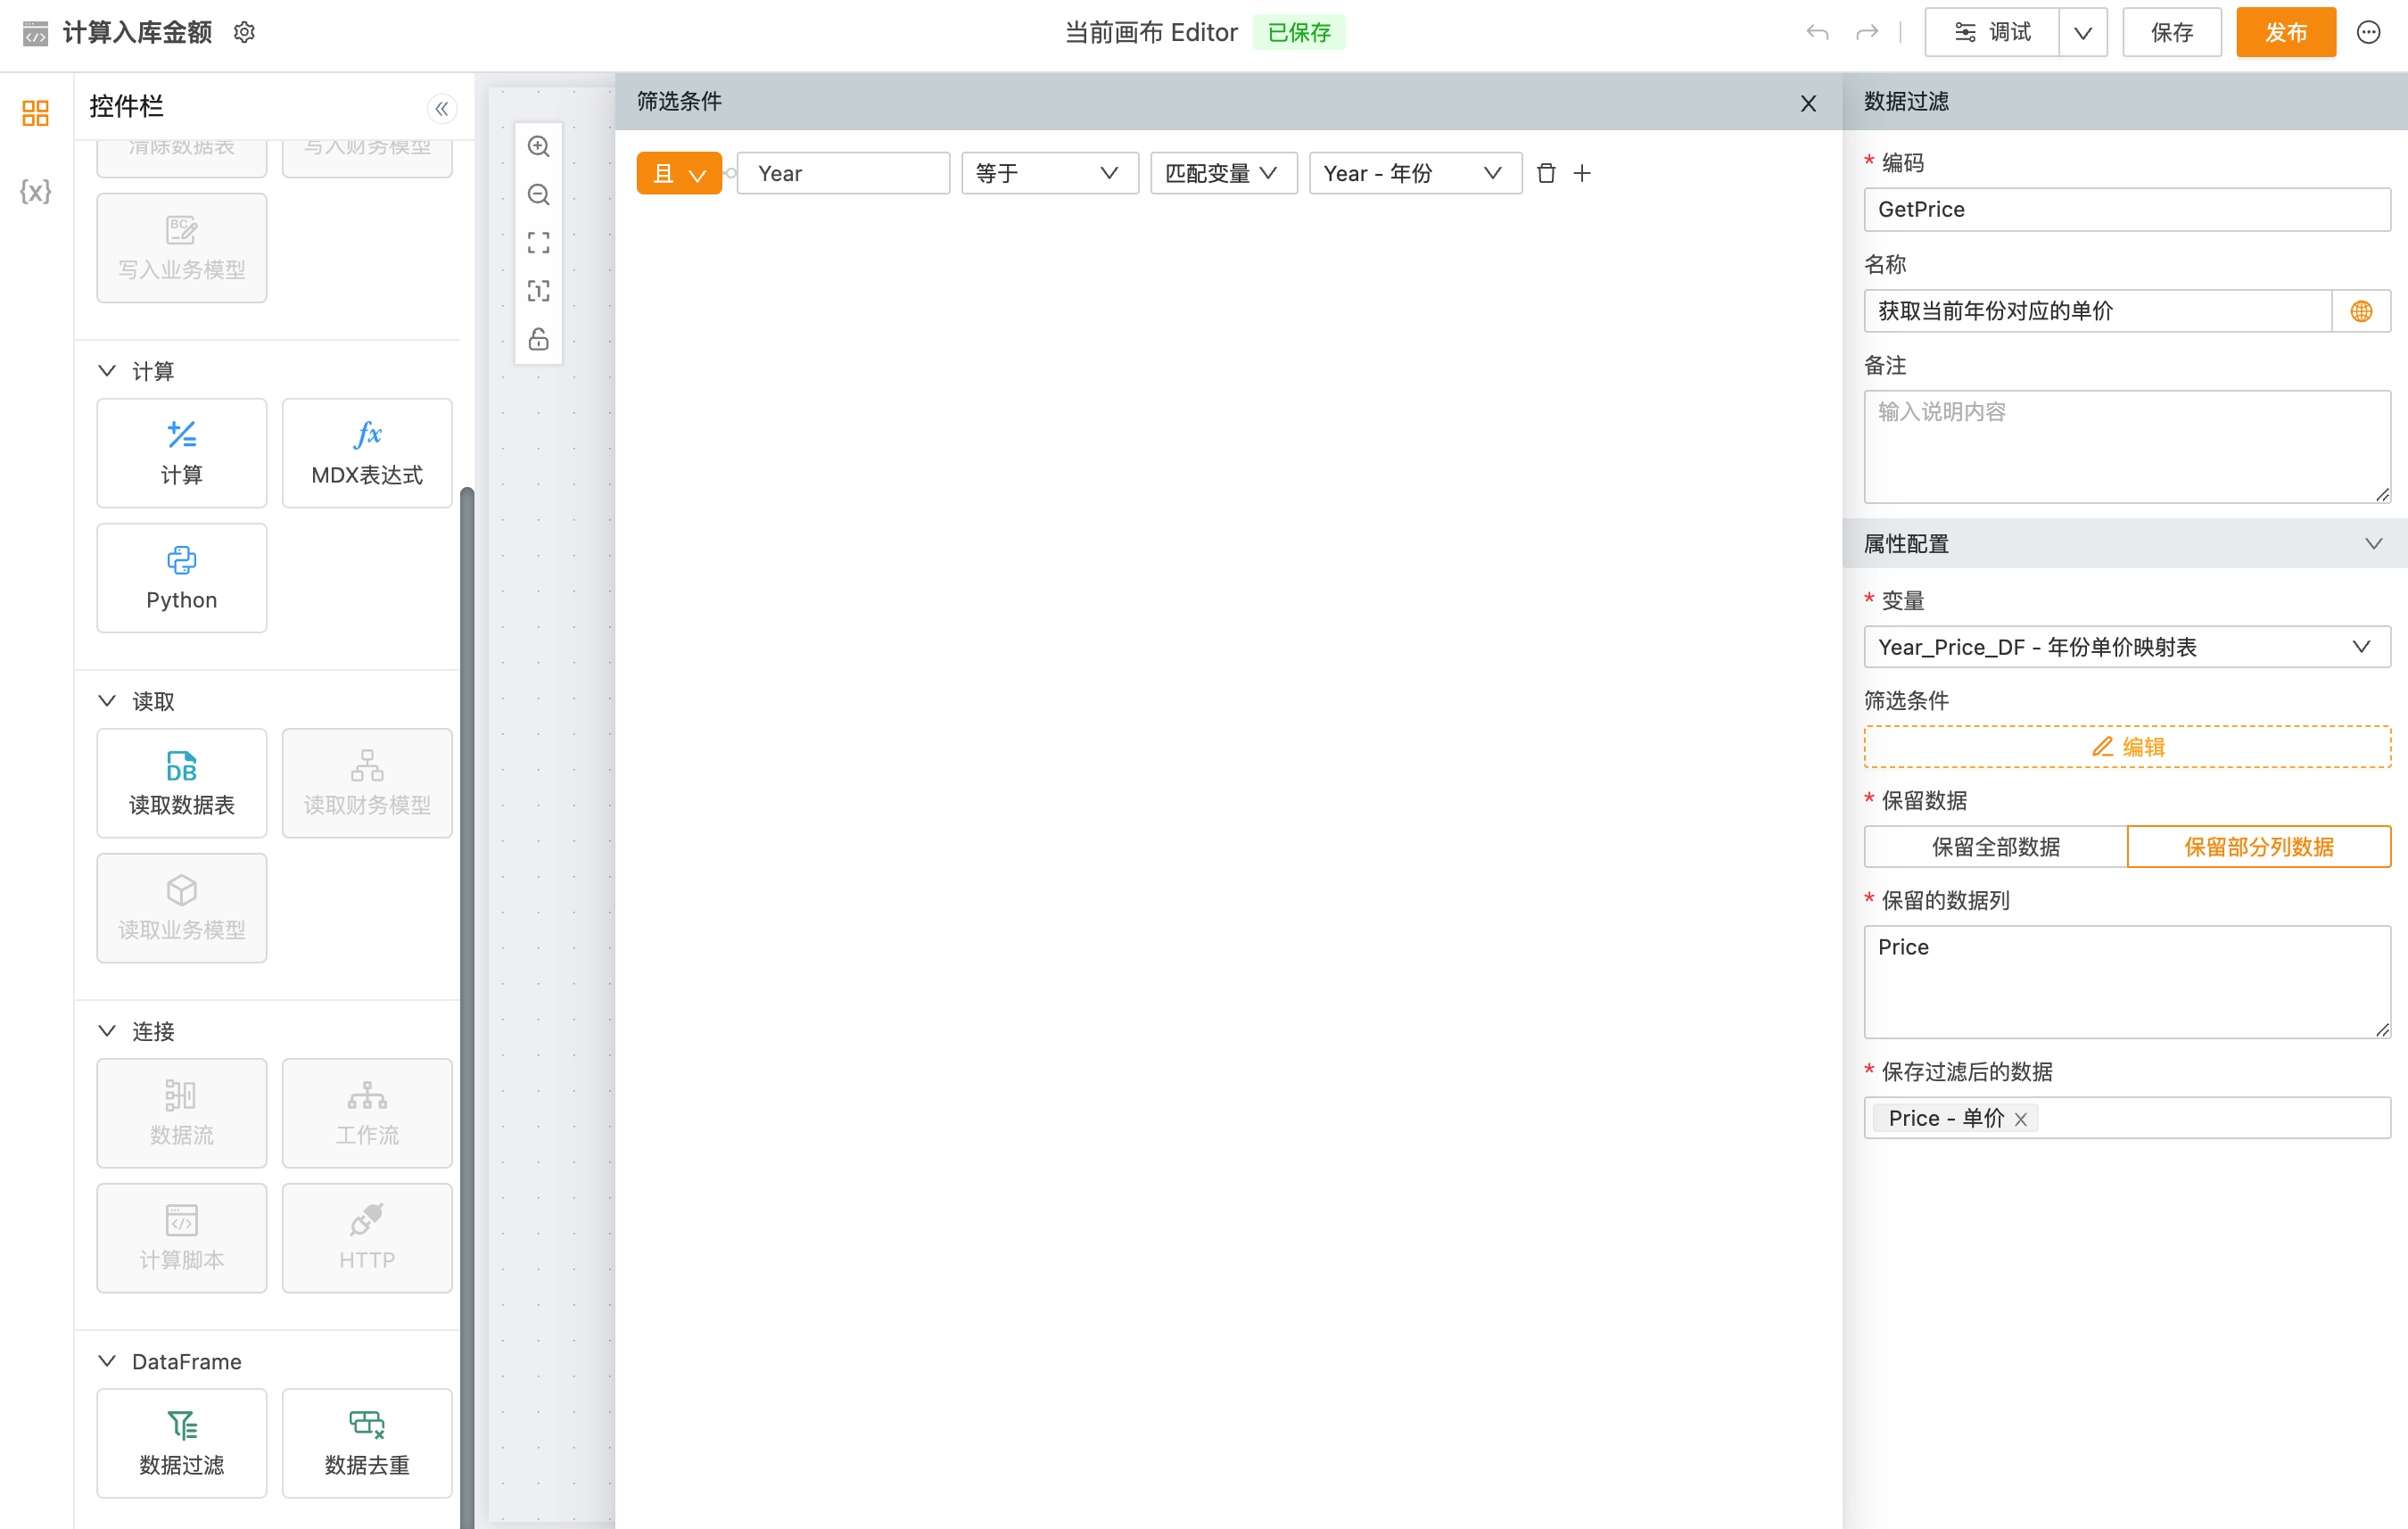Click the 保留的数据列 Price textarea
Image resolution: width=2408 pixels, height=1529 pixels.
click(2127, 982)
